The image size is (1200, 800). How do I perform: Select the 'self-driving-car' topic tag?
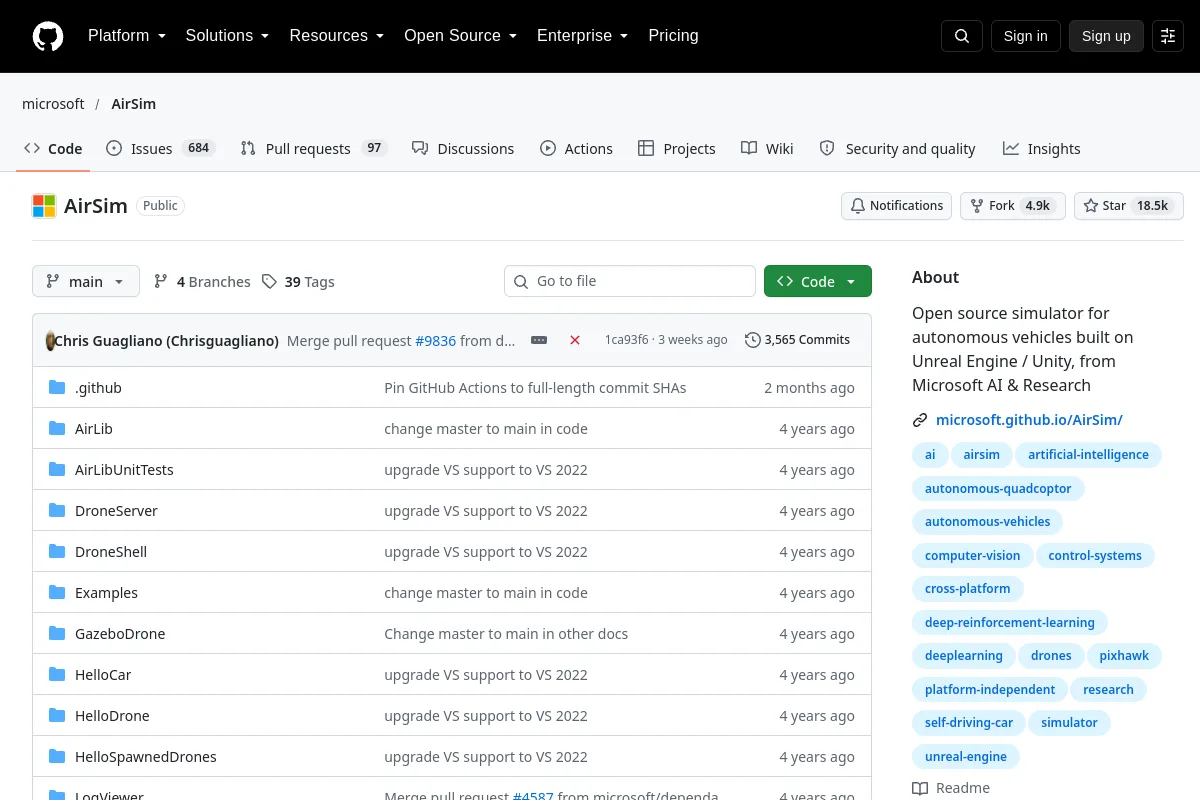(969, 724)
